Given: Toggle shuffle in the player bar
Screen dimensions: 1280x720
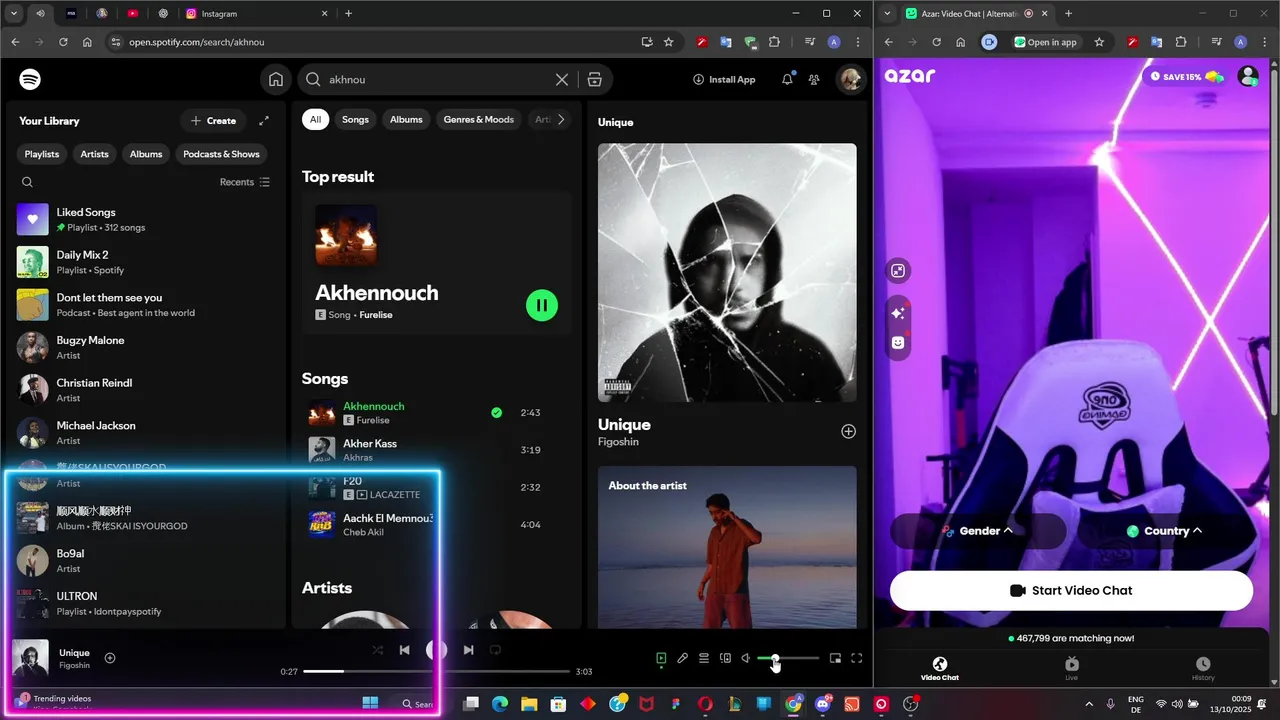Looking at the screenshot, I should pyautogui.click(x=377, y=650).
